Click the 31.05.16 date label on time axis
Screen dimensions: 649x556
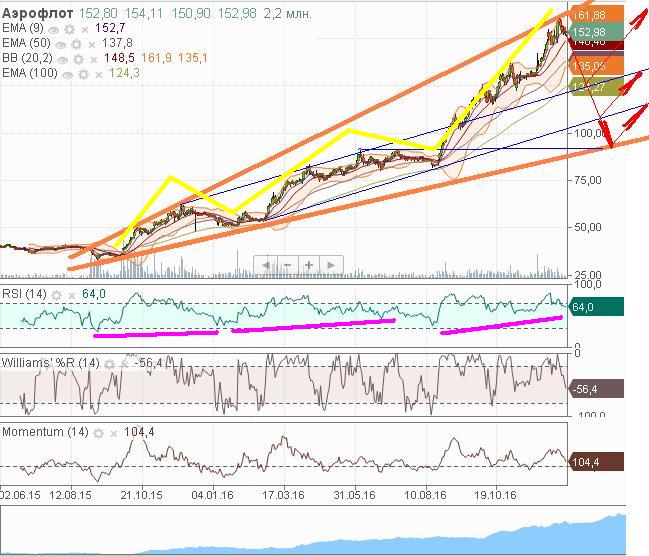point(354,495)
